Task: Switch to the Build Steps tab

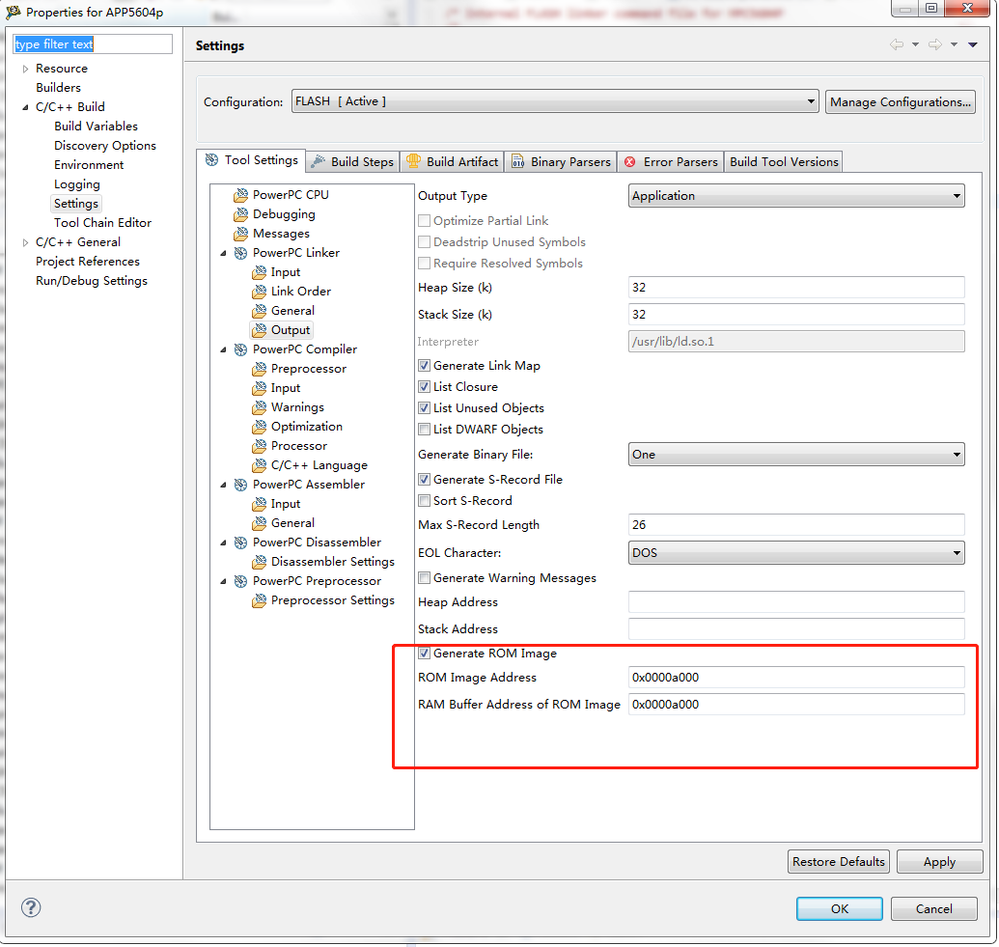Action: pyautogui.click(x=353, y=162)
